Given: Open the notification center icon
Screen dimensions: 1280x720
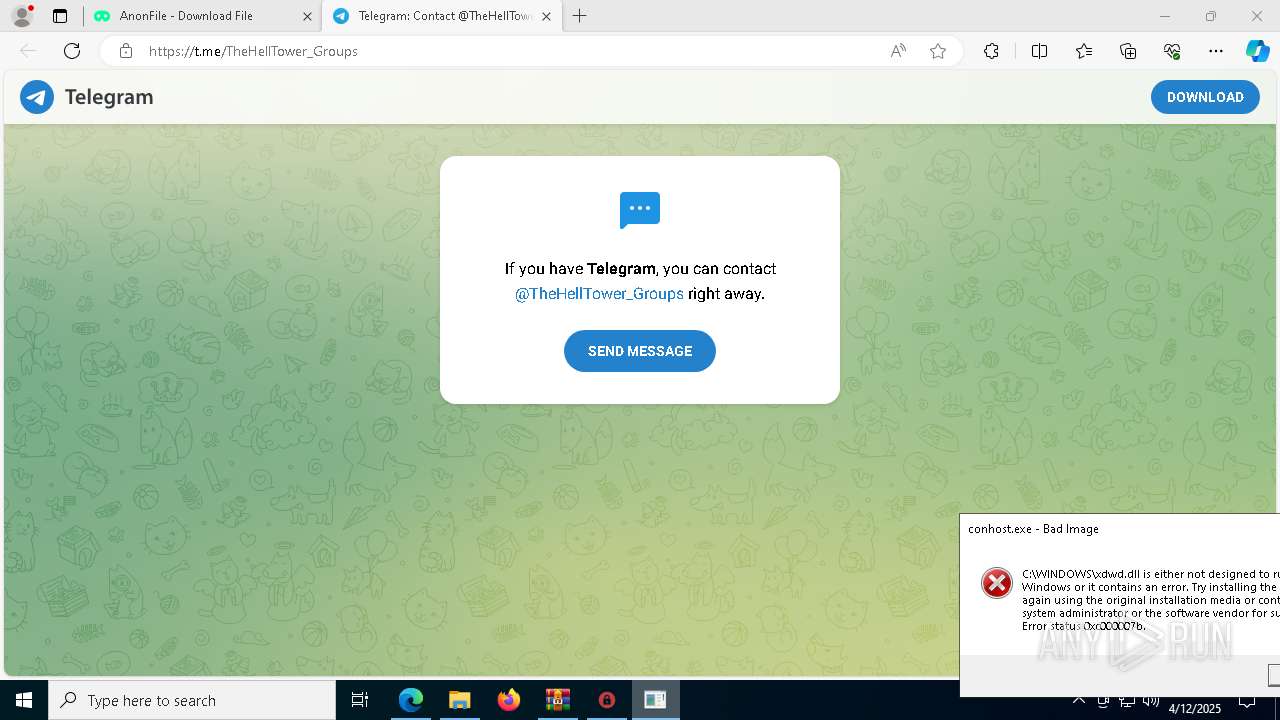Looking at the screenshot, I should pyautogui.click(x=1247, y=700).
